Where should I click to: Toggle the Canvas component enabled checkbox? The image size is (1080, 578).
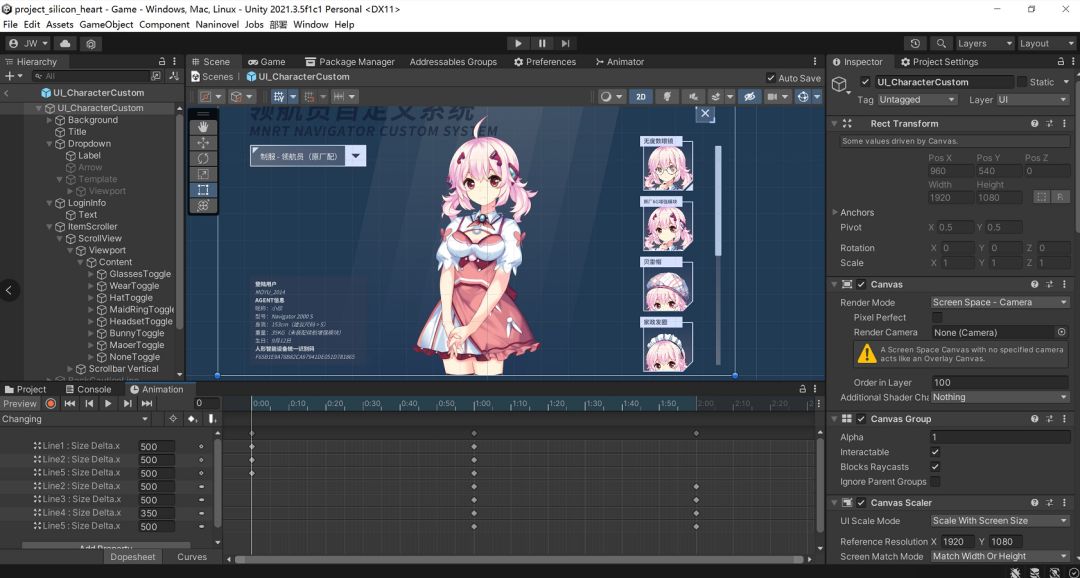point(861,285)
